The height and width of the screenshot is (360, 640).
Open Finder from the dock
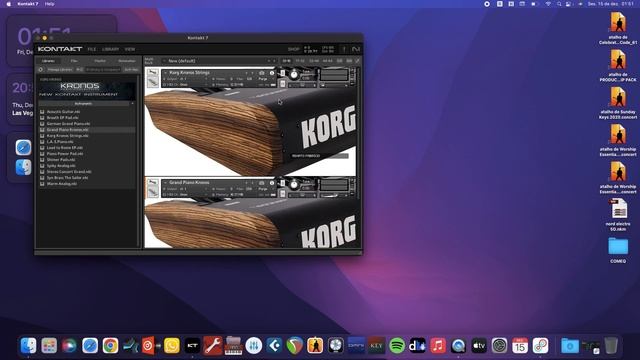tap(28, 346)
